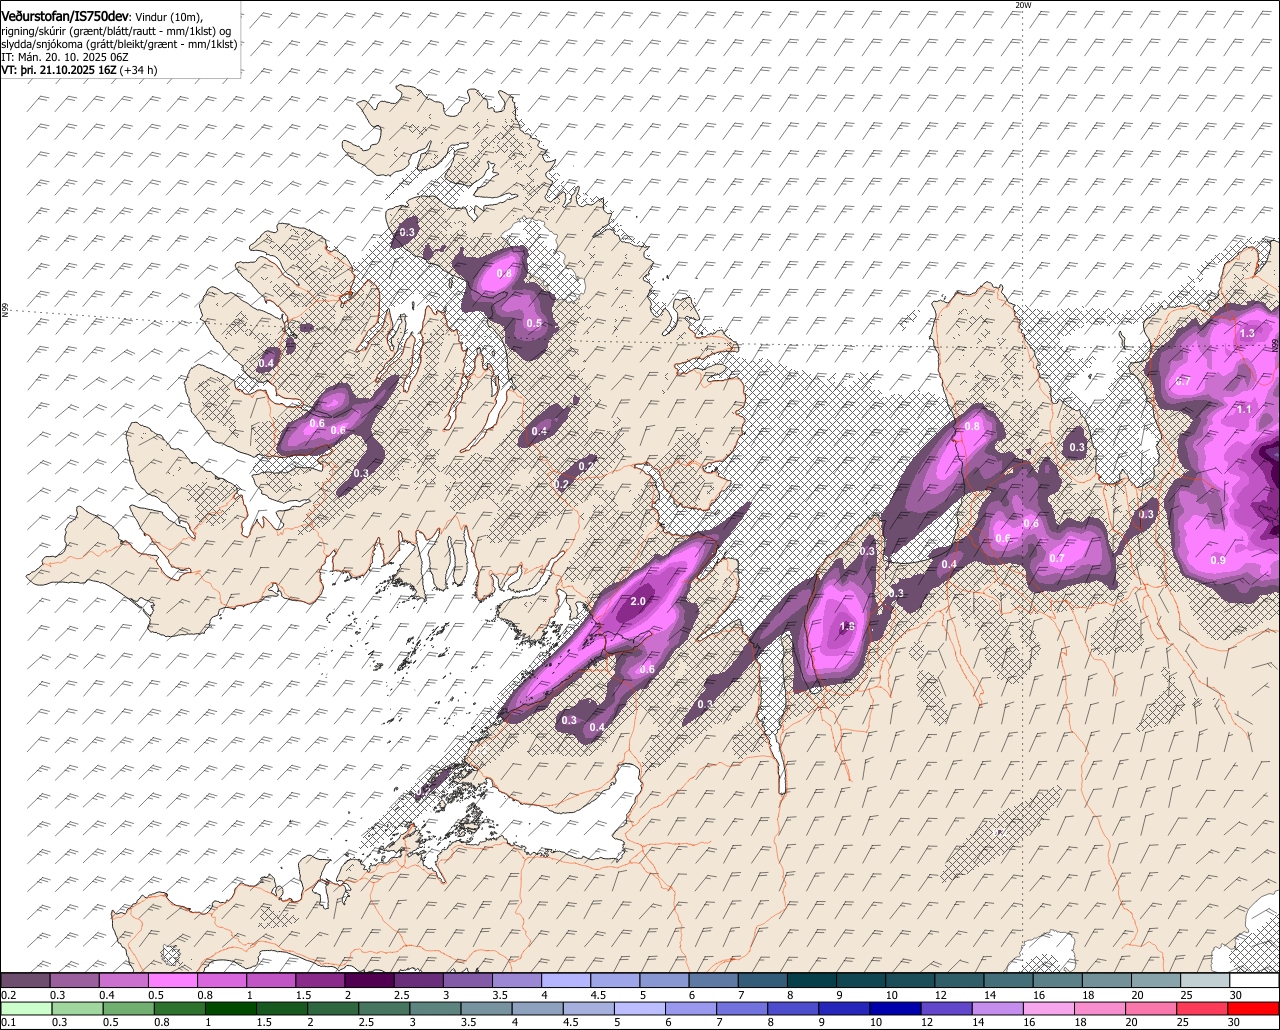Click the 18 label under the snow scale
The height and width of the screenshot is (1030, 1280).
tap(1088, 995)
